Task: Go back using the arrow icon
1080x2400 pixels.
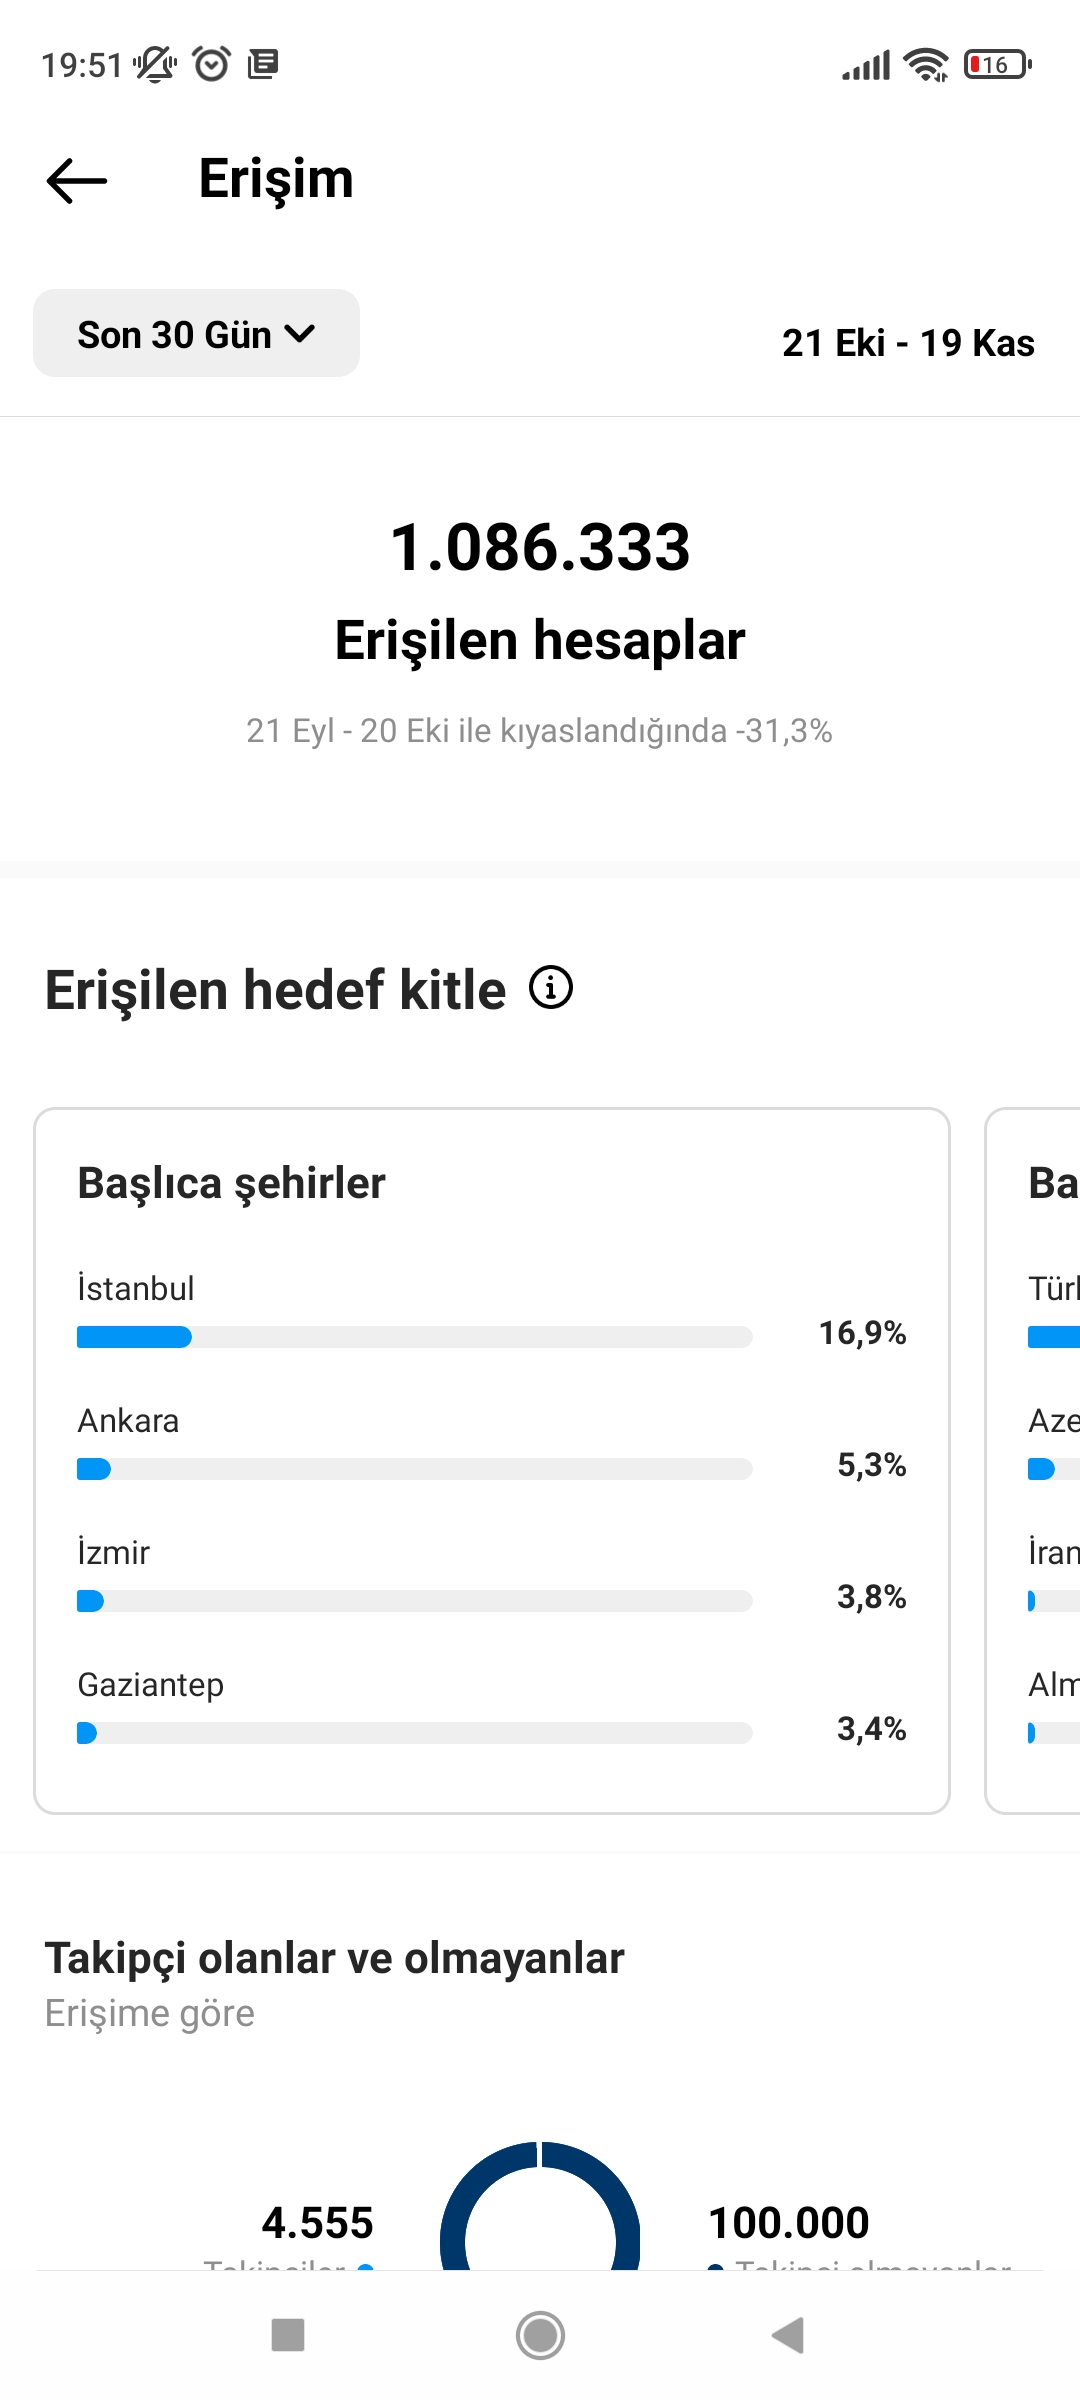Action: point(77,181)
